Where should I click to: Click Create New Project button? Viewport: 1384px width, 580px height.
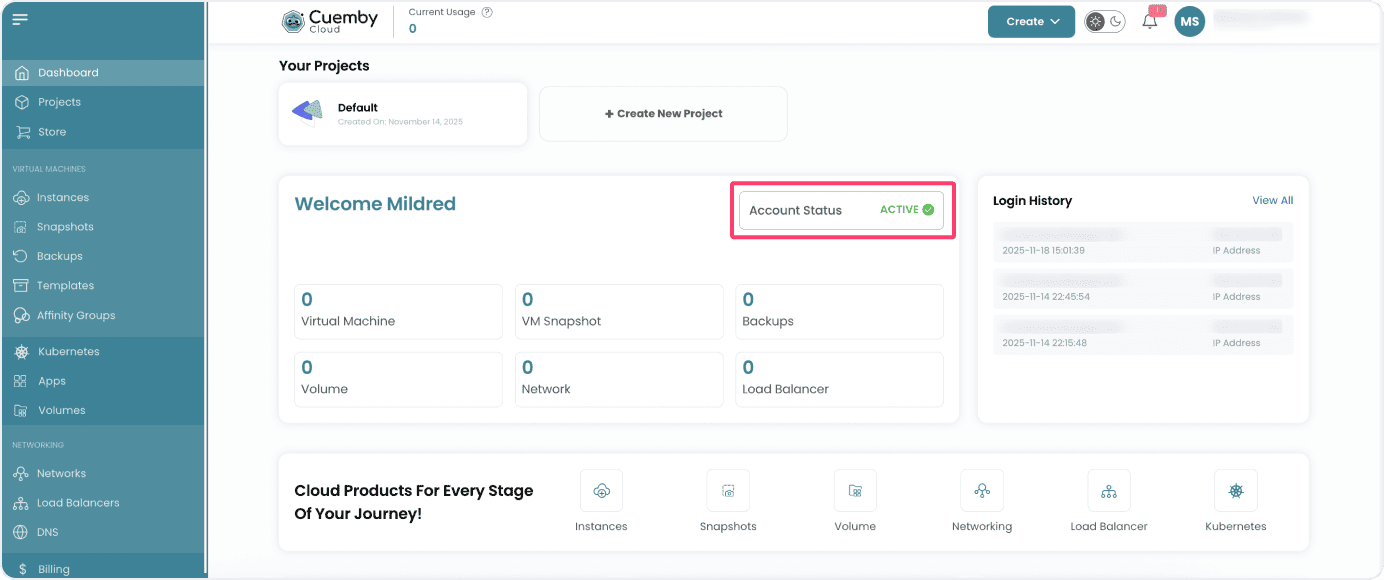[663, 114]
